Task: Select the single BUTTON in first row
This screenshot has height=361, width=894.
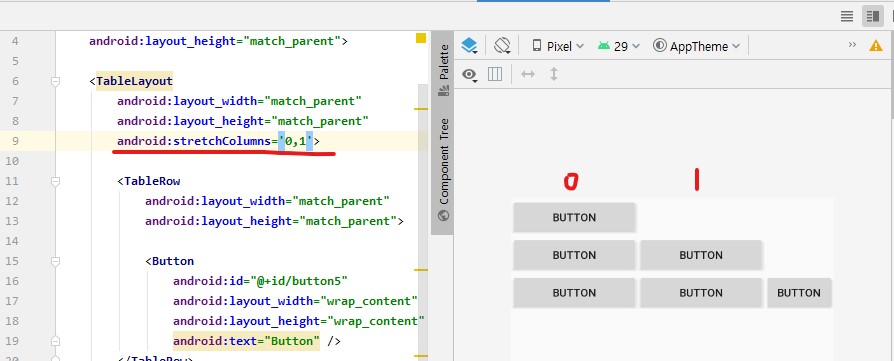Action: (x=574, y=217)
